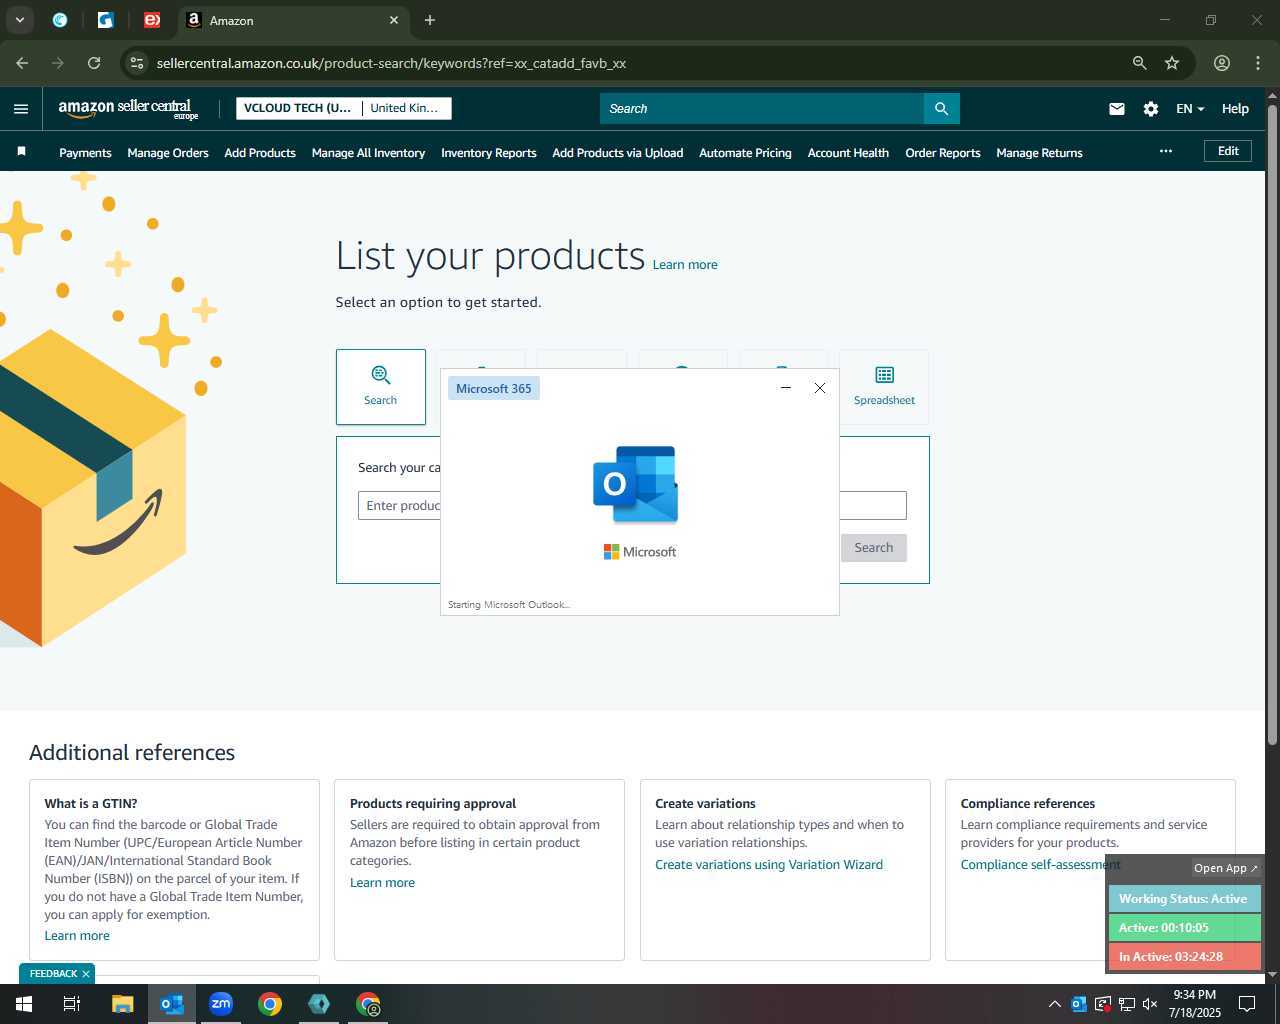Switch to the red 'ex' pinned tab
This screenshot has width=1280, height=1024.
pyautogui.click(x=152, y=20)
